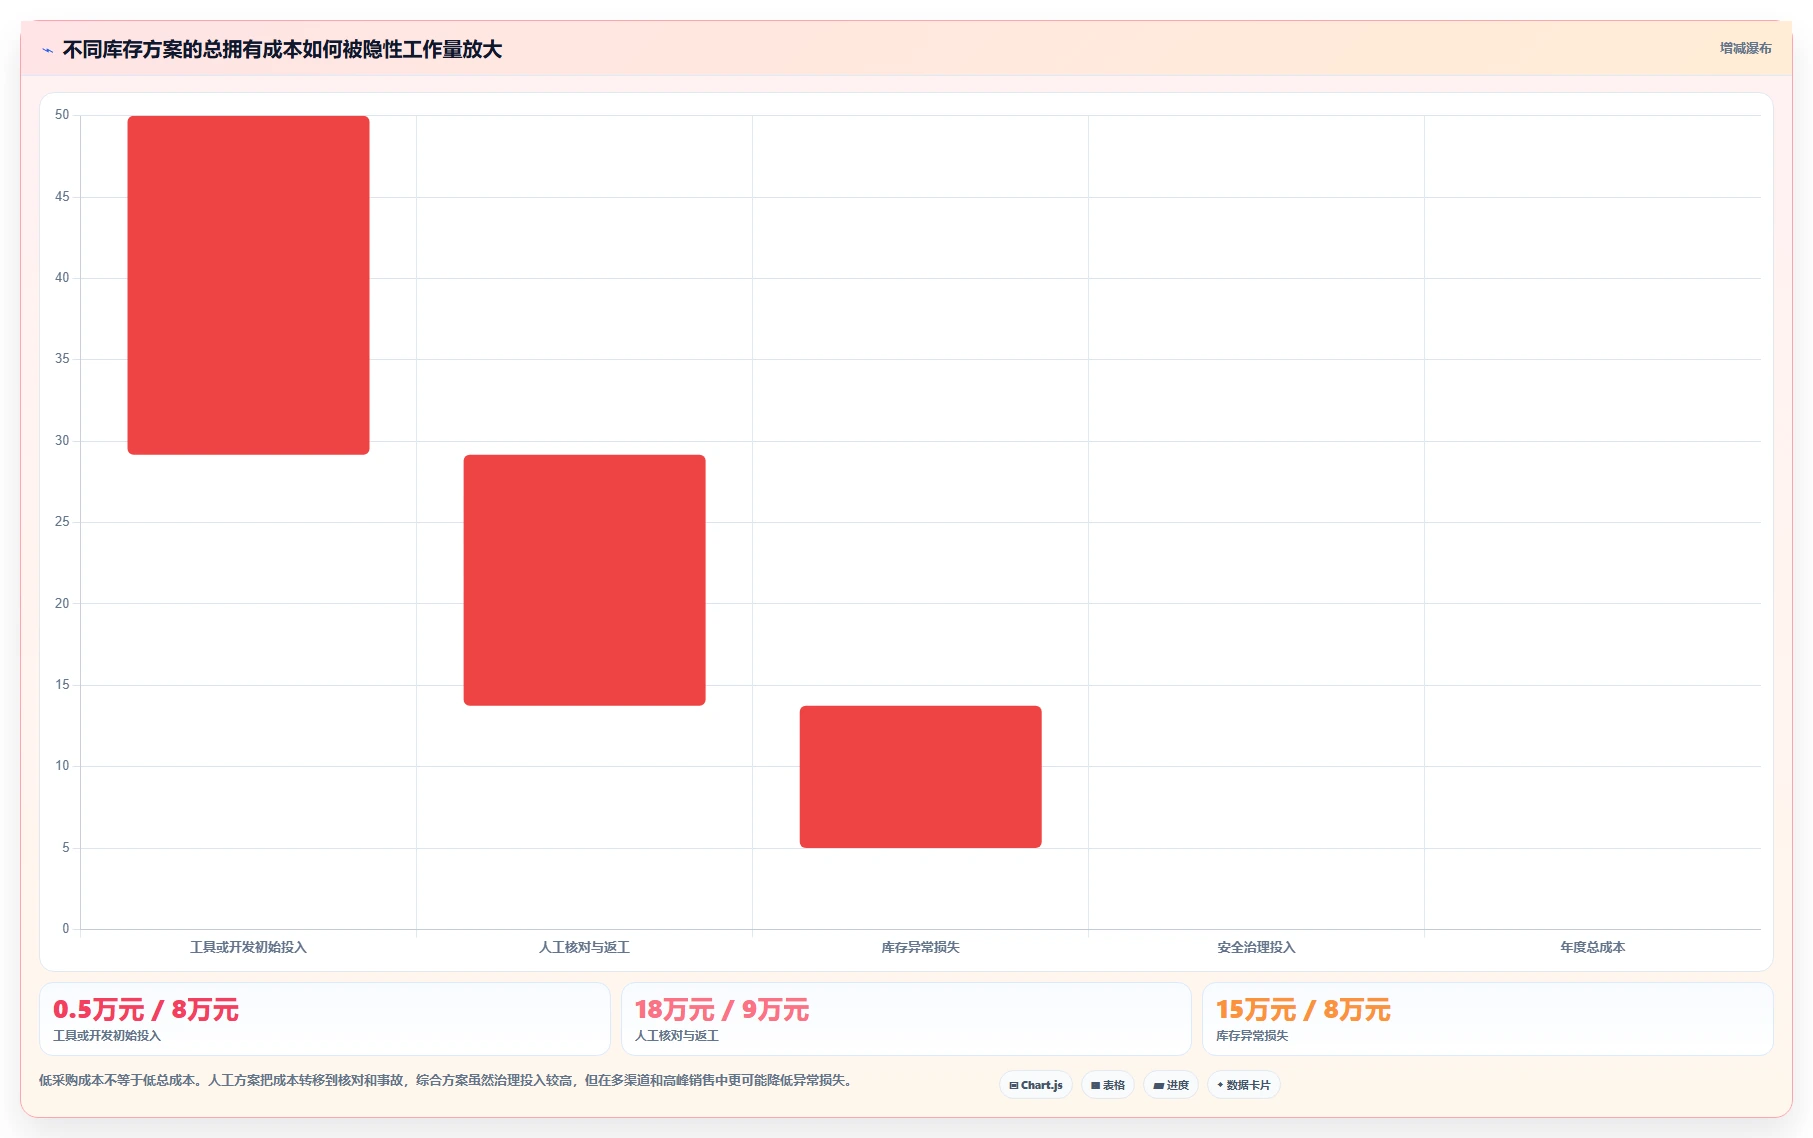Screen dimensions: 1813x1138
Task: Click the x-axis label 人工核对与返工
Action: [x=584, y=947]
